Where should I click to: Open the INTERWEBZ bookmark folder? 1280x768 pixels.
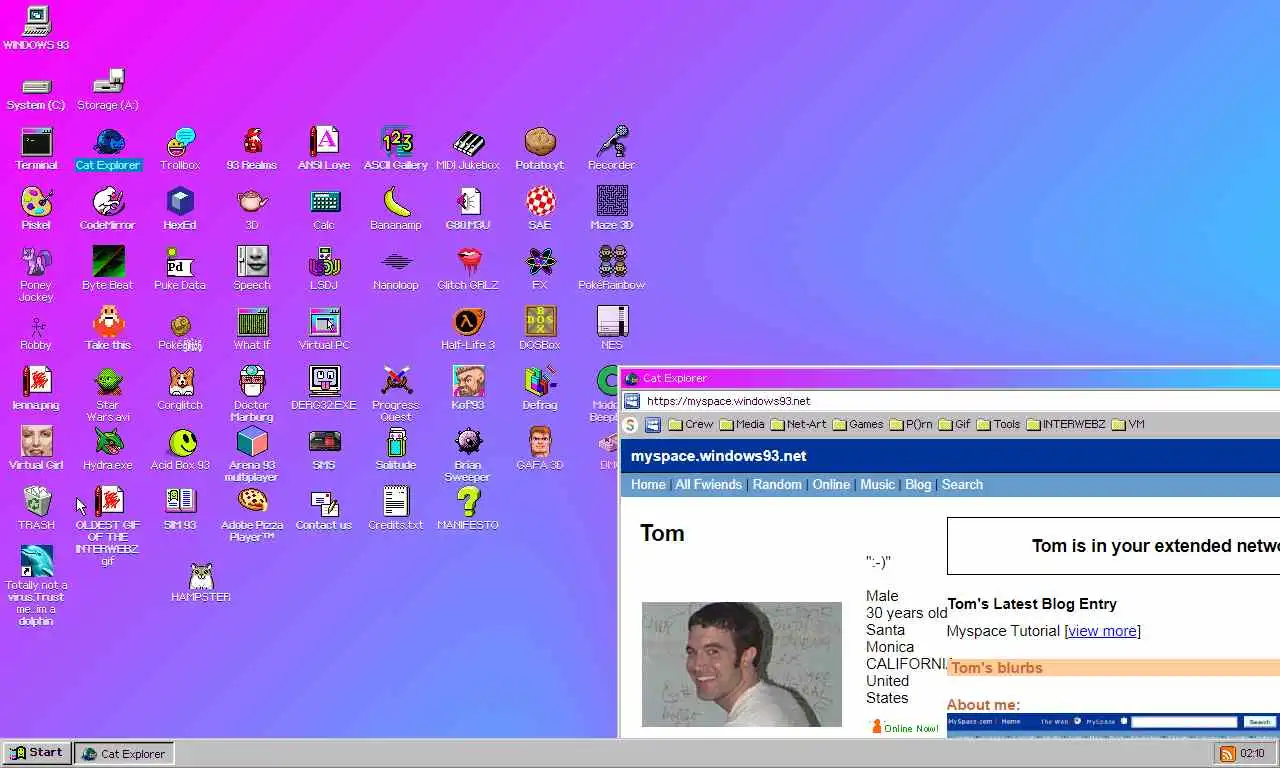point(1066,424)
